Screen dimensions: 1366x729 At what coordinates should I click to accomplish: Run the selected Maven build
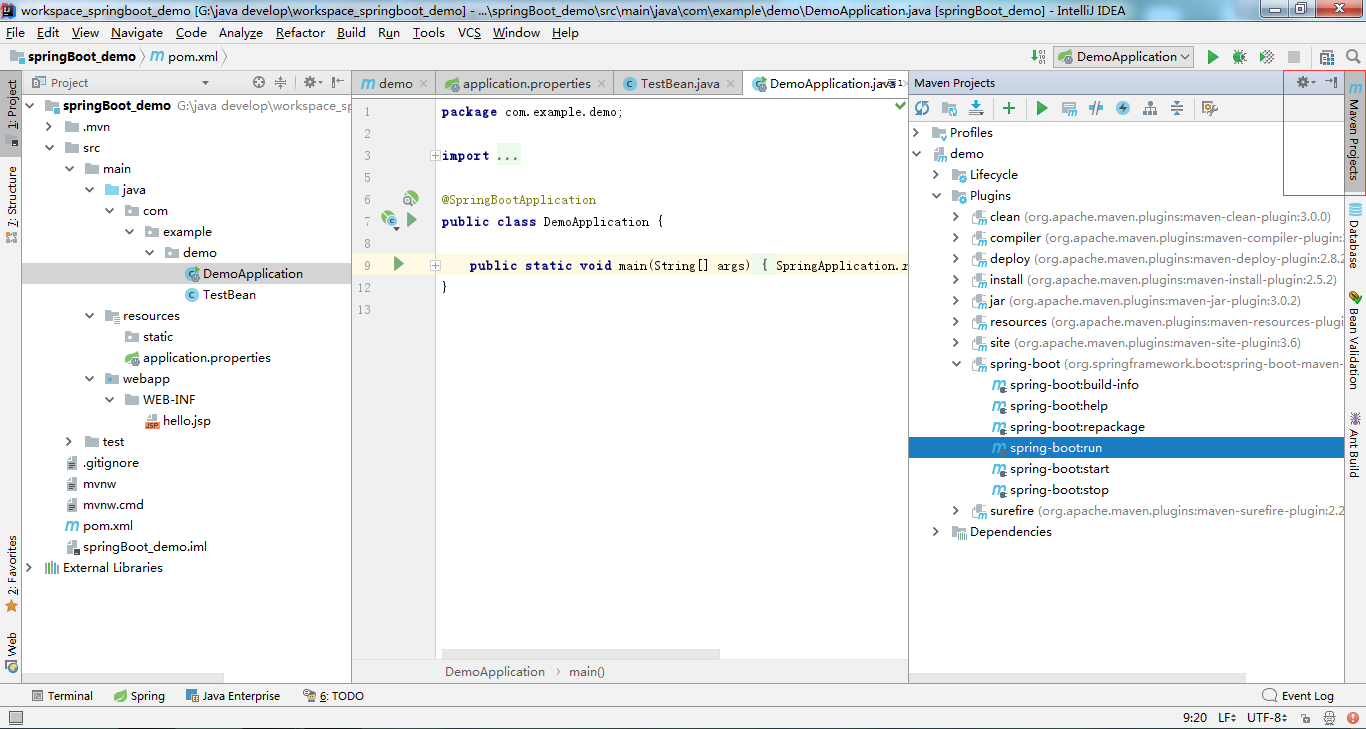[x=1042, y=108]
